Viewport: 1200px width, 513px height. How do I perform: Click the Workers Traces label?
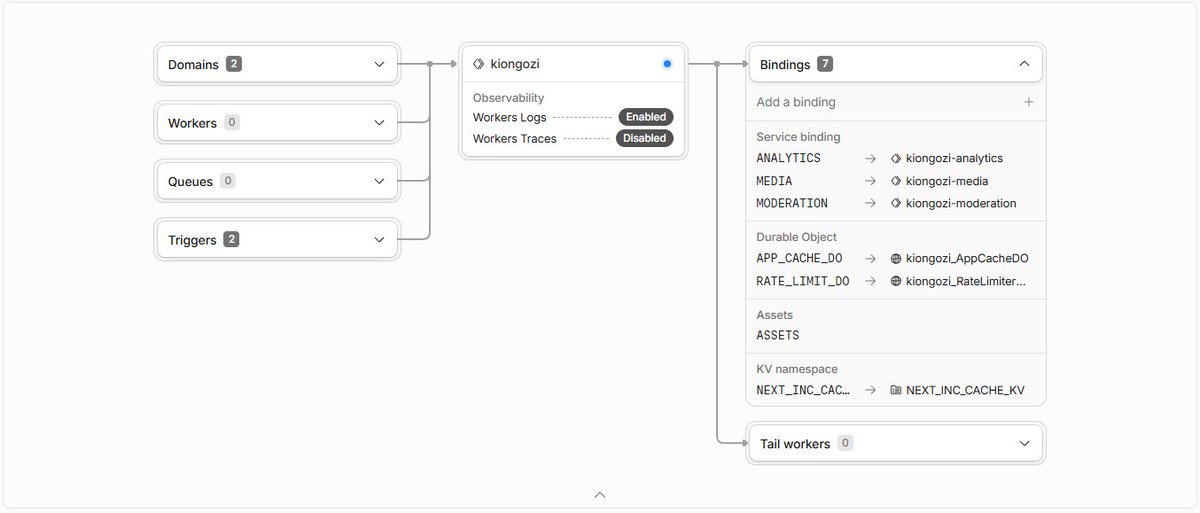(x=515, y=138)
